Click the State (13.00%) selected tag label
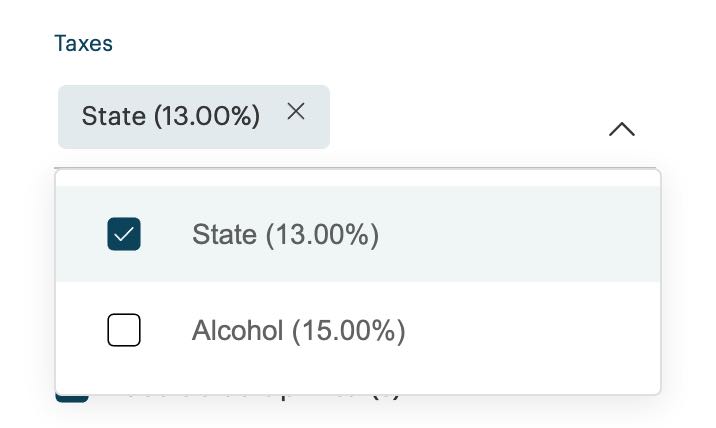The image size is (716, 428). [170, 116]
